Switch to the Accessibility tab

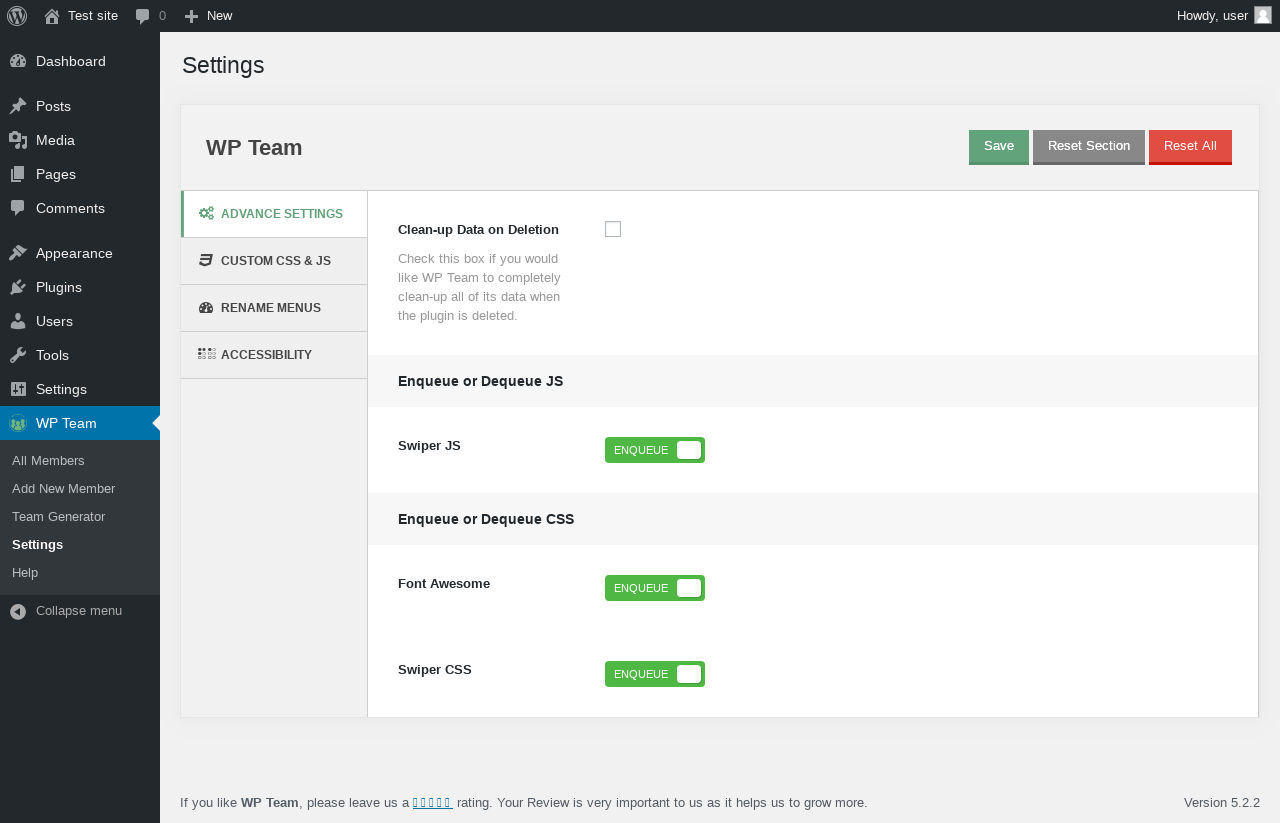pos(274,355)
